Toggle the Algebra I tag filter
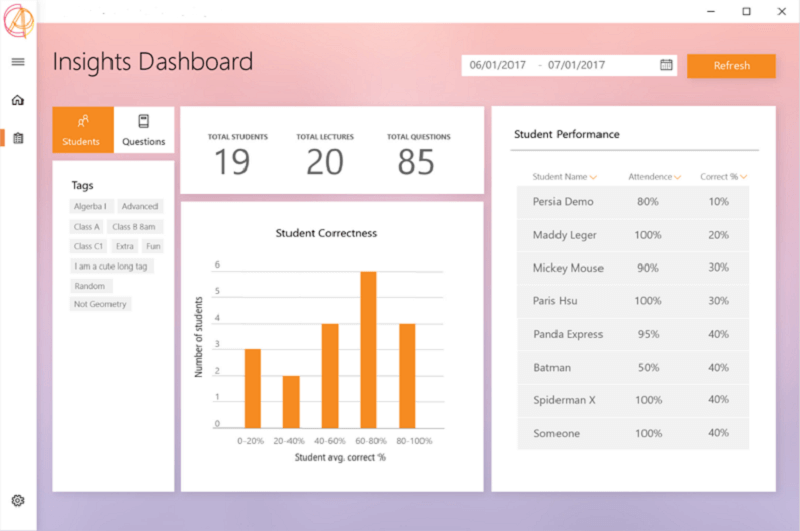Image resolution: width=800 pixels, height=531 pixels. pos(91,206)
